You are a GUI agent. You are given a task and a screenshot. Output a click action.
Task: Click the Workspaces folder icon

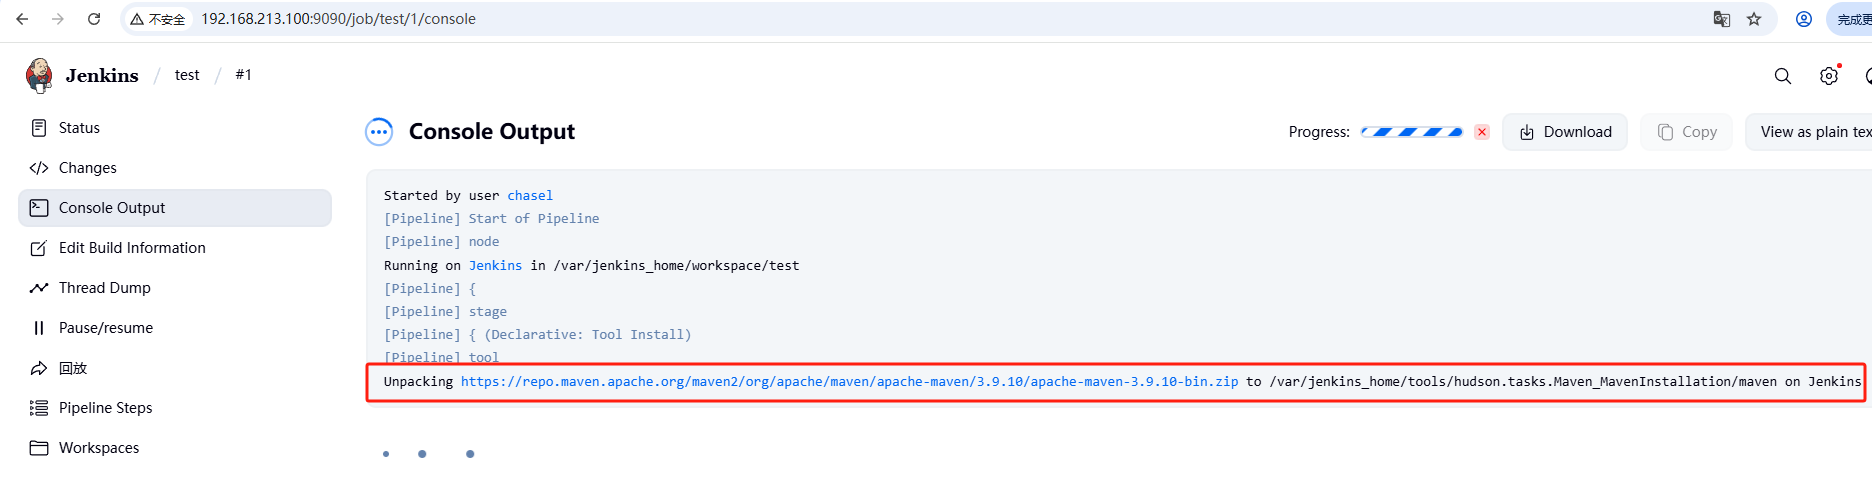[x=39, y=448]
